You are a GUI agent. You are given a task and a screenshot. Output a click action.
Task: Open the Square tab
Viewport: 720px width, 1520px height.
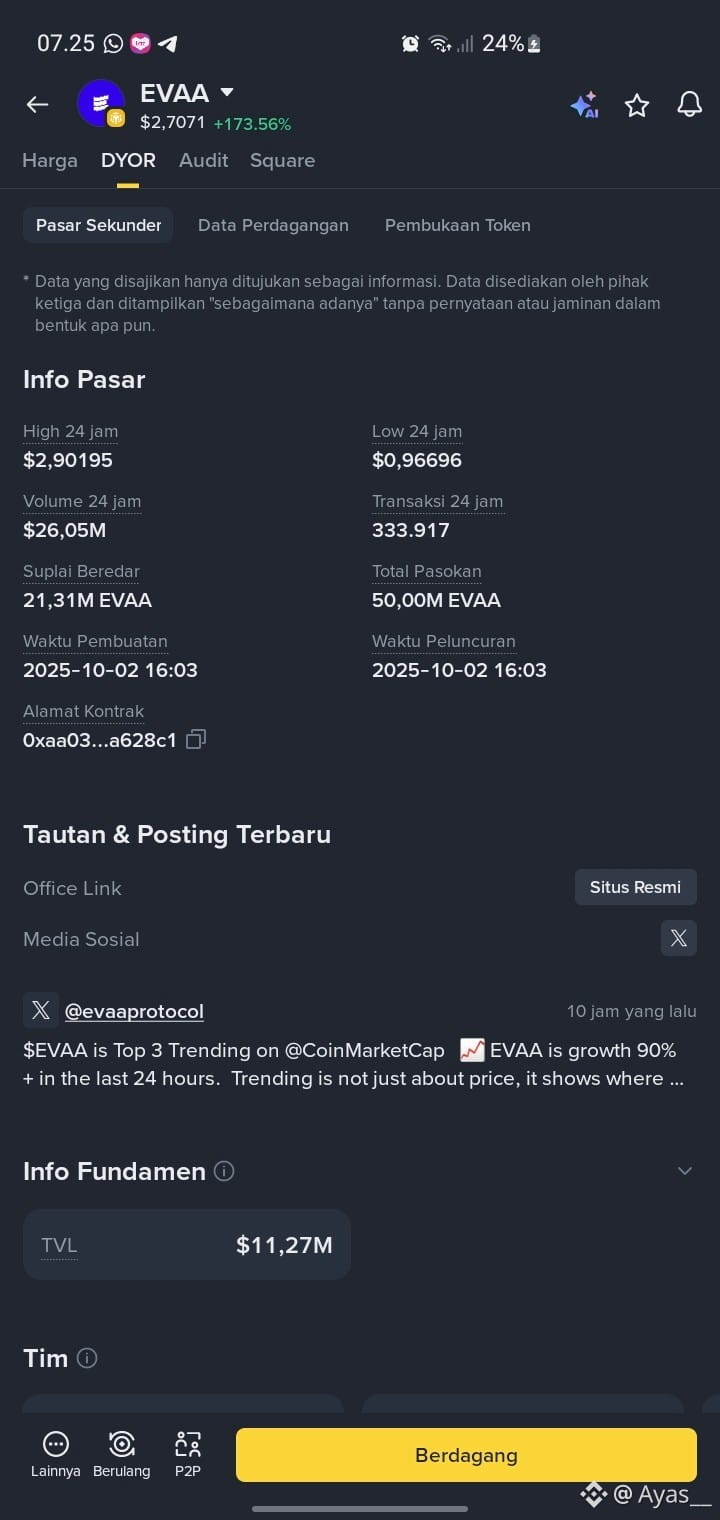[x=283, y=160]
